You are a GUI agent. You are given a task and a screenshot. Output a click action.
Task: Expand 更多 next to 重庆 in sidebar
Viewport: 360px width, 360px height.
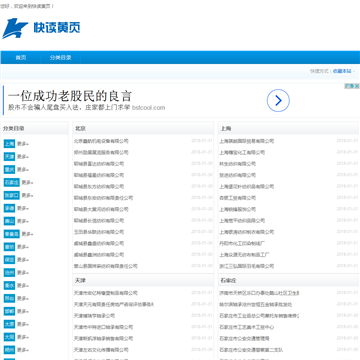(x=23, y=170)
